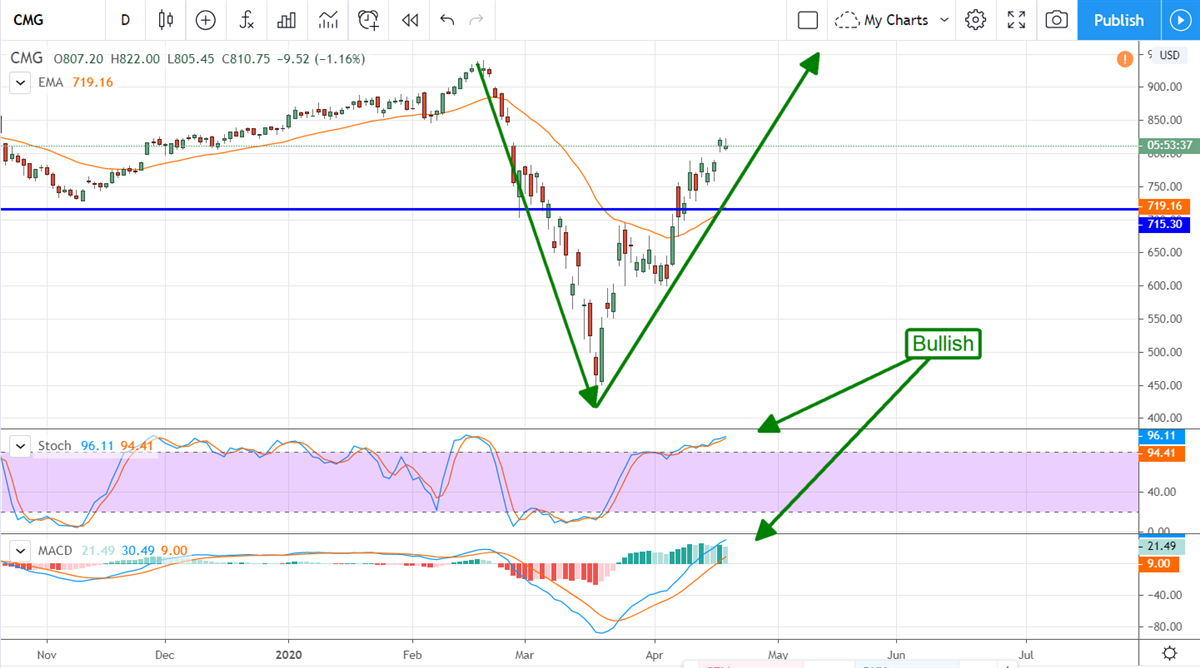Click the Jun time axis label
The image size is (1200, 668).
click(895, 653)
